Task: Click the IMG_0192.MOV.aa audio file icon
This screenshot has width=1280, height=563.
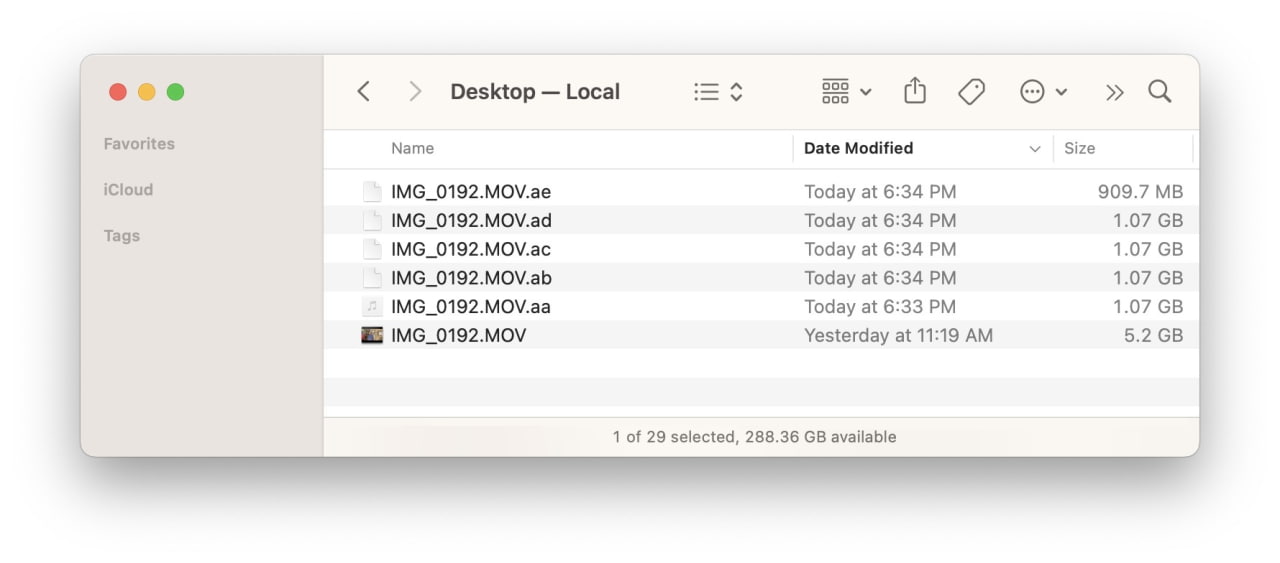Action: (x=372, y=307)
